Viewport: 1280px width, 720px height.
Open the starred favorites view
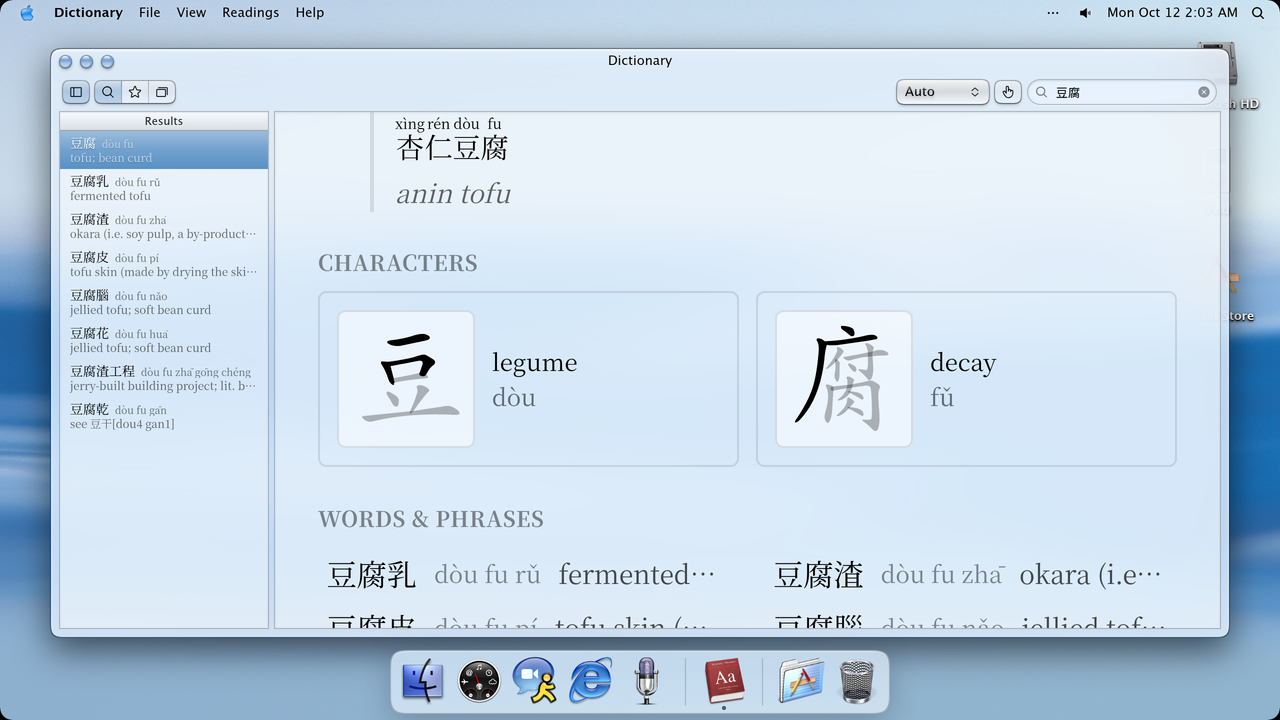[x=135, y=92]
